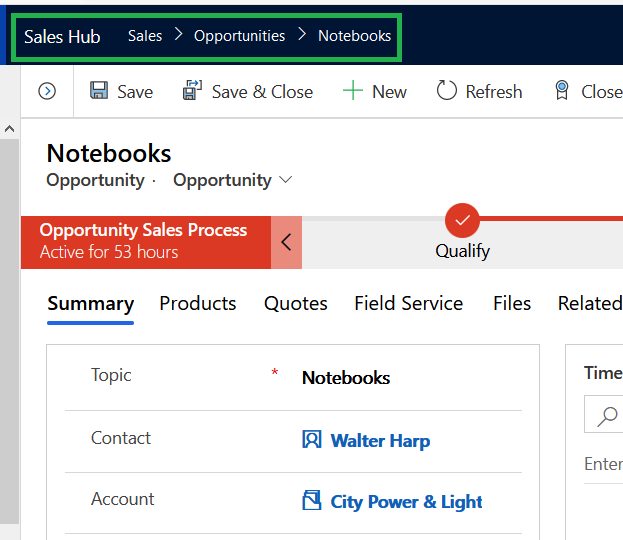This screenshot has height=540, width=623.
Task: Click the timeline search magnifier icon
Action: pyautogui.click(x=607, y=416)
